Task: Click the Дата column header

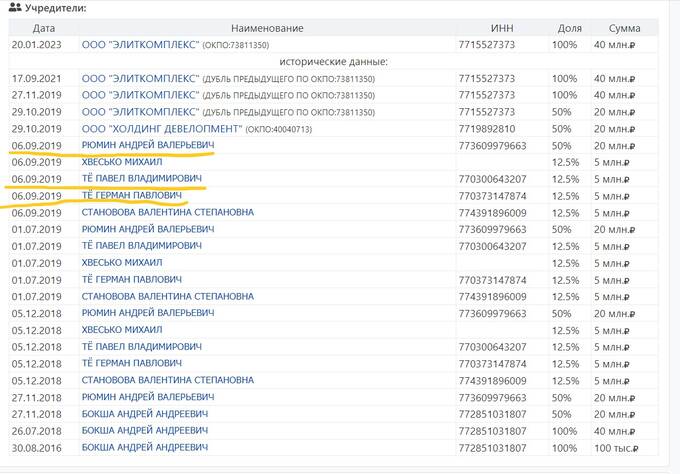Action: 42,29
